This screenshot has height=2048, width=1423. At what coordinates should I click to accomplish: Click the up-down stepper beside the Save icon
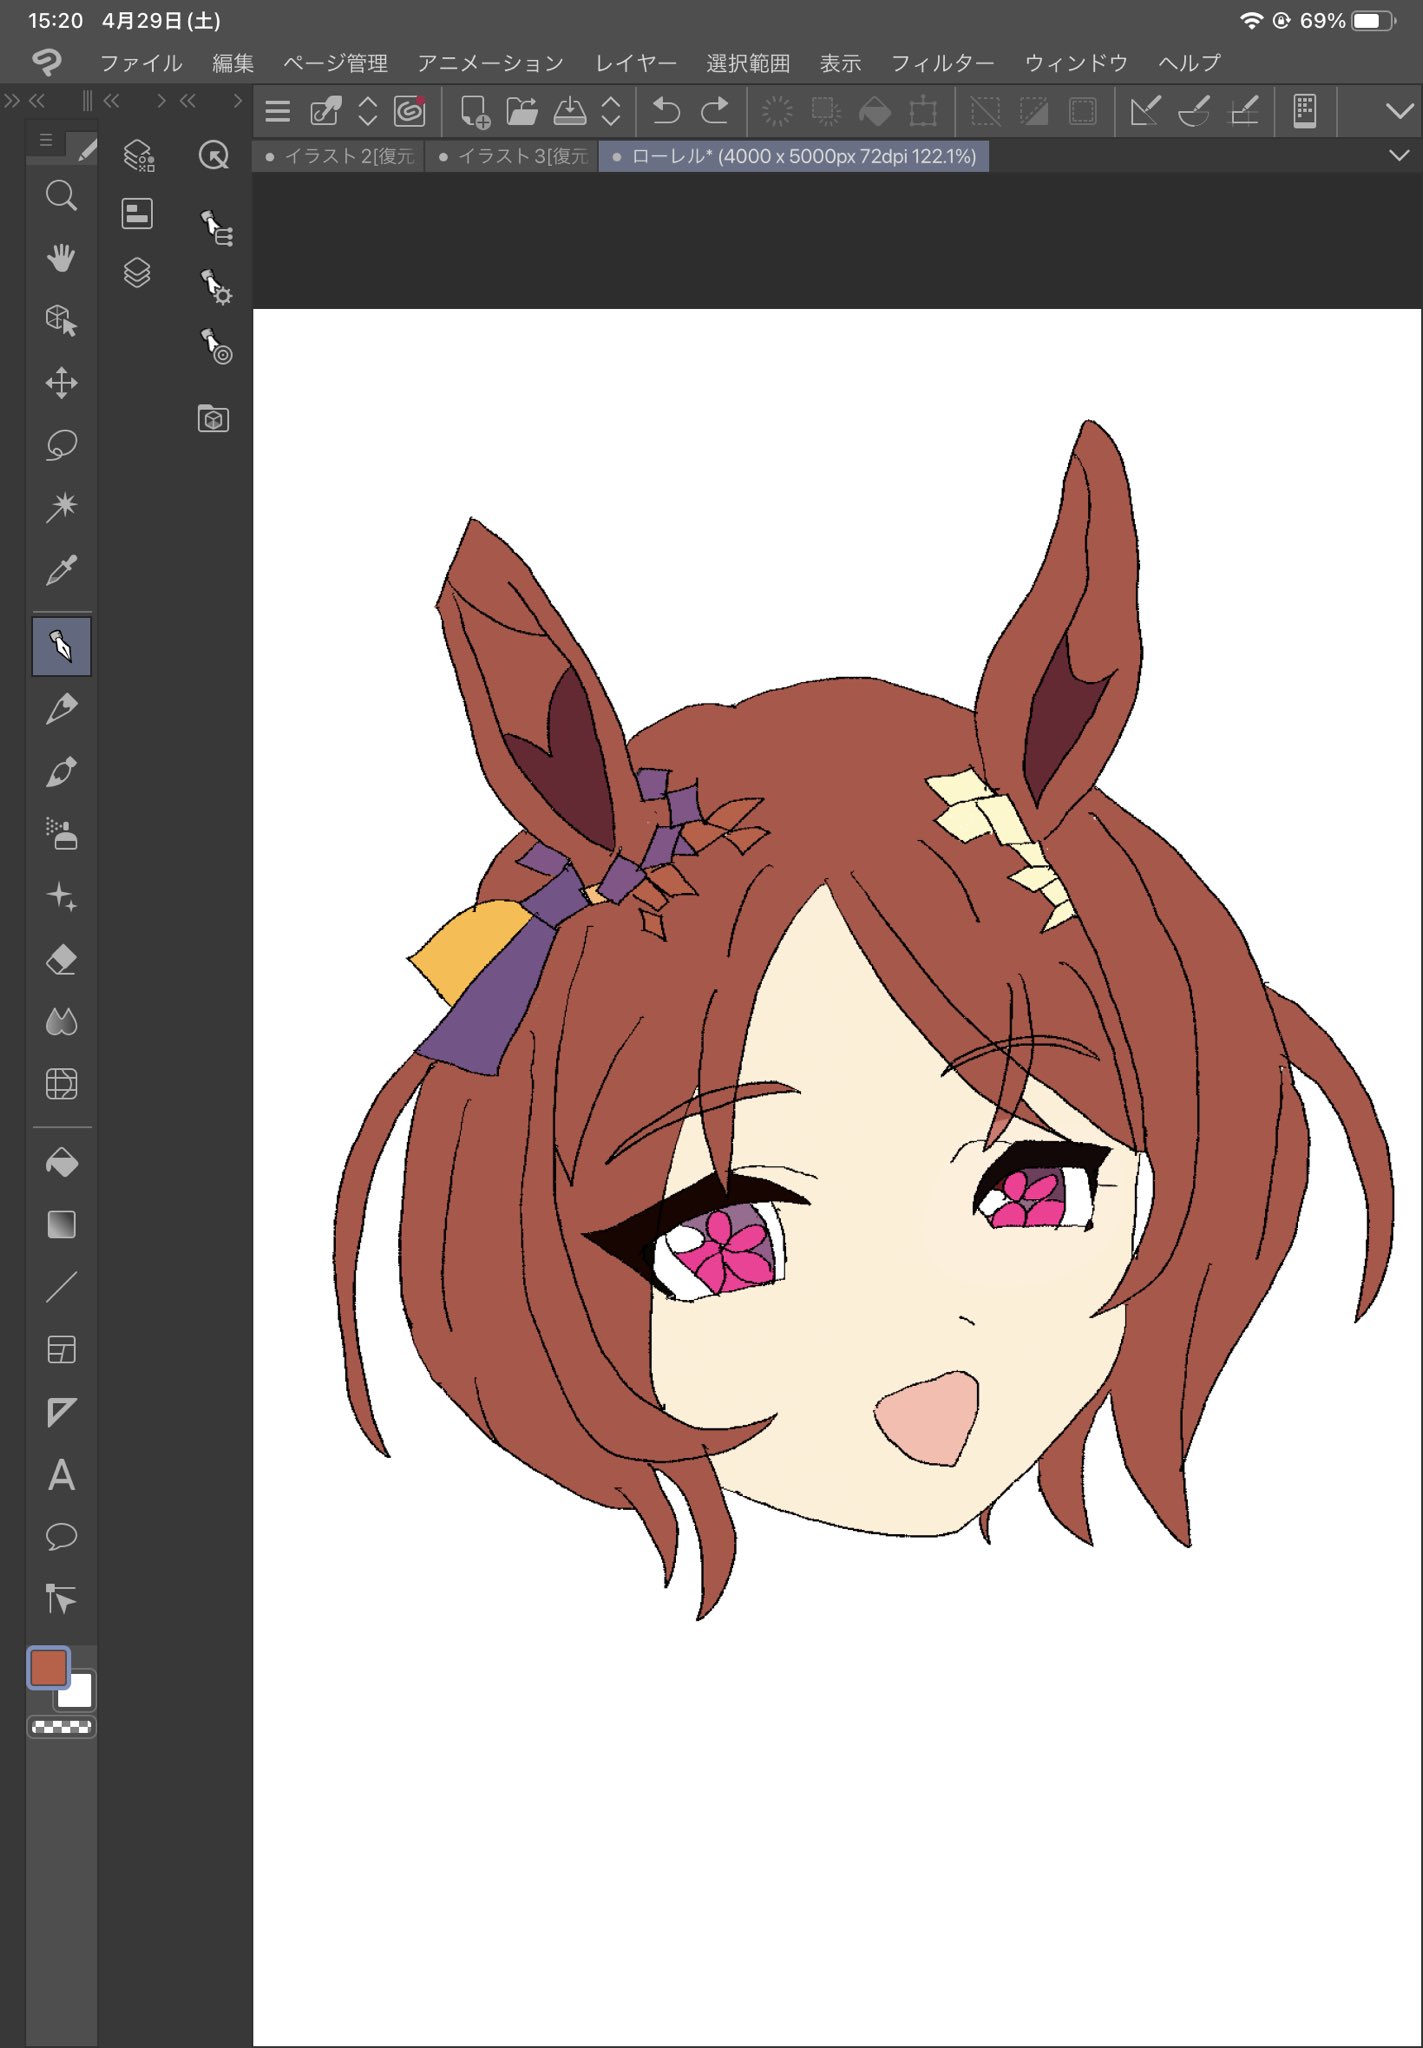point(611,110)
